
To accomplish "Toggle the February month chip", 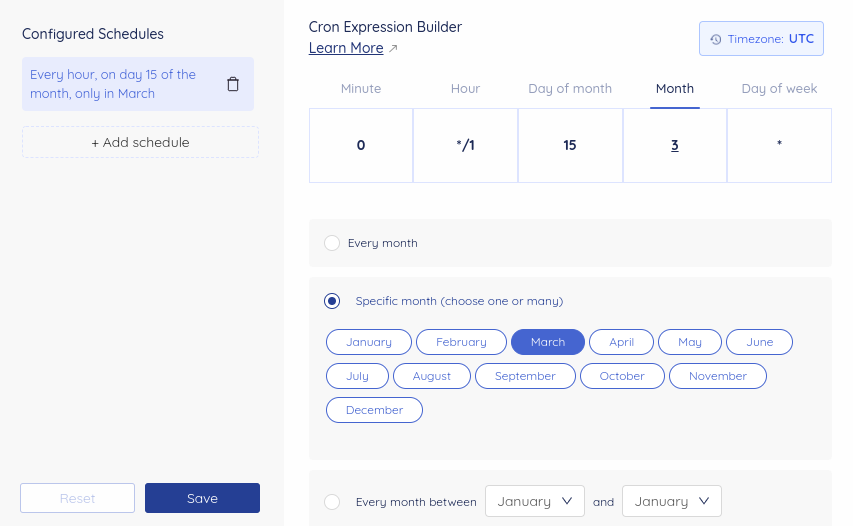I will [461, 342].
